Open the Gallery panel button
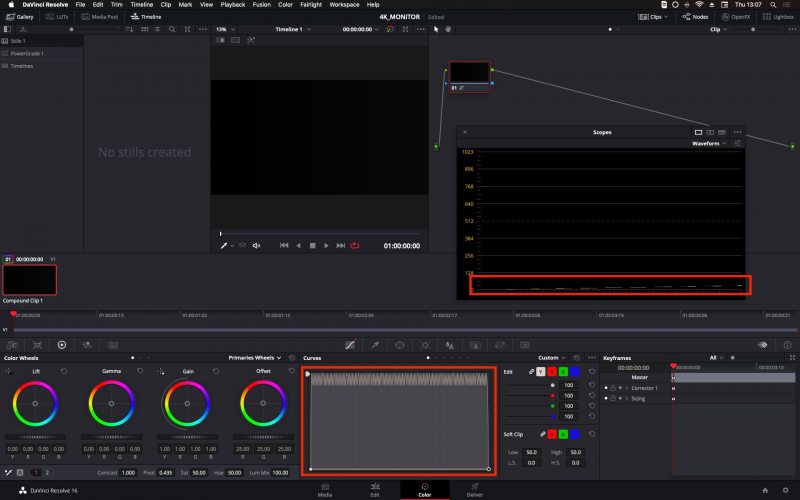 [19, 17]
